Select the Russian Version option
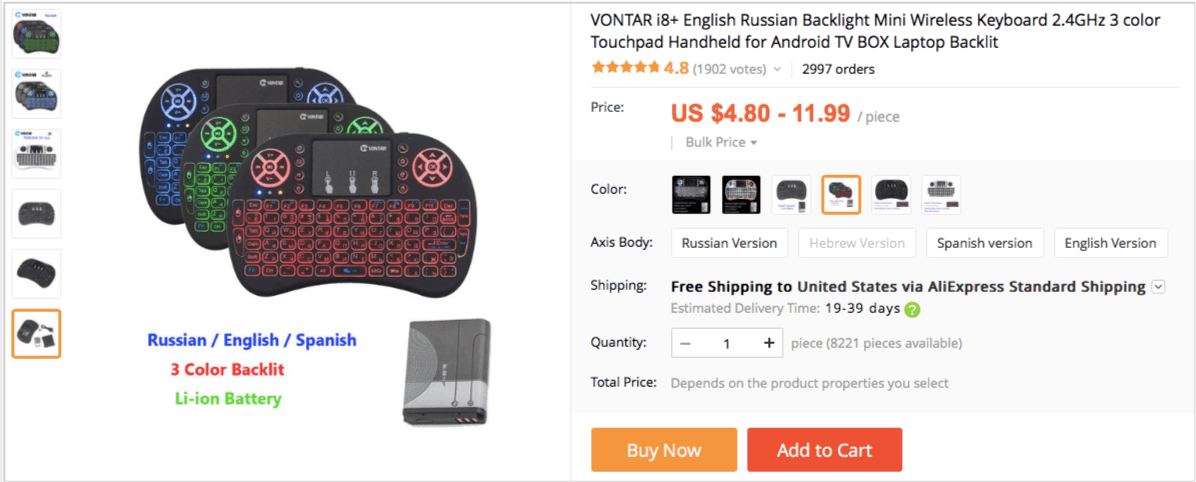 729,243
